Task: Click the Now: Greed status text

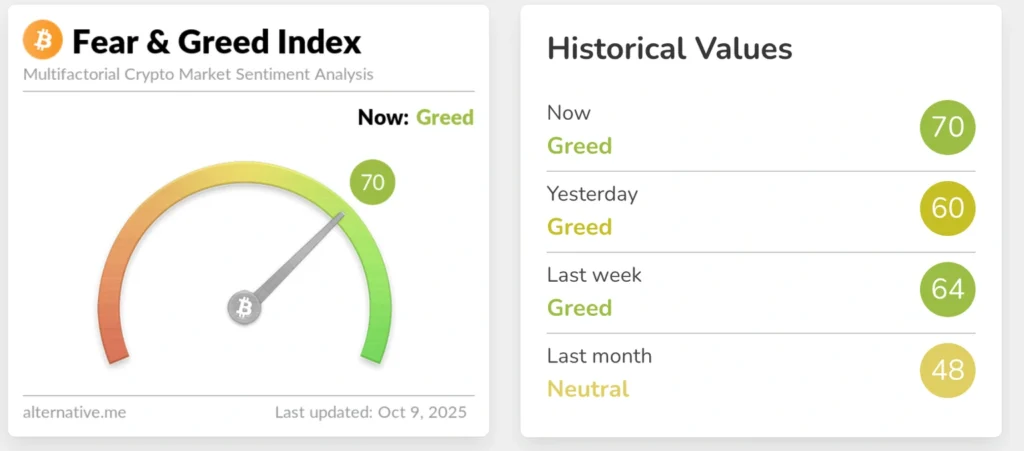Action: click(x=415, y=118)
